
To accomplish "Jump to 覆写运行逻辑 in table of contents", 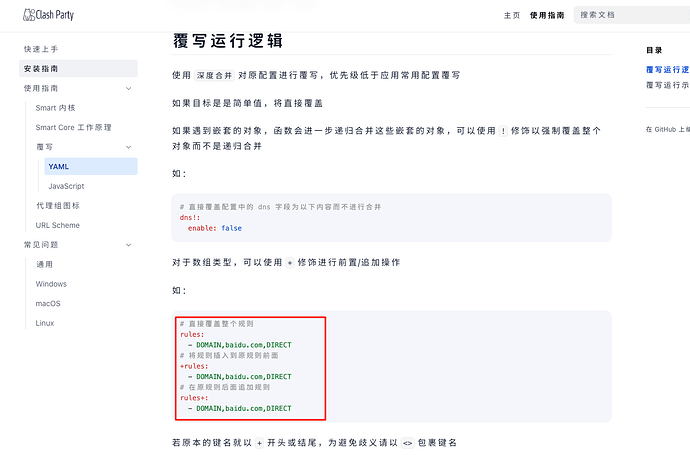I will [668, 70].
